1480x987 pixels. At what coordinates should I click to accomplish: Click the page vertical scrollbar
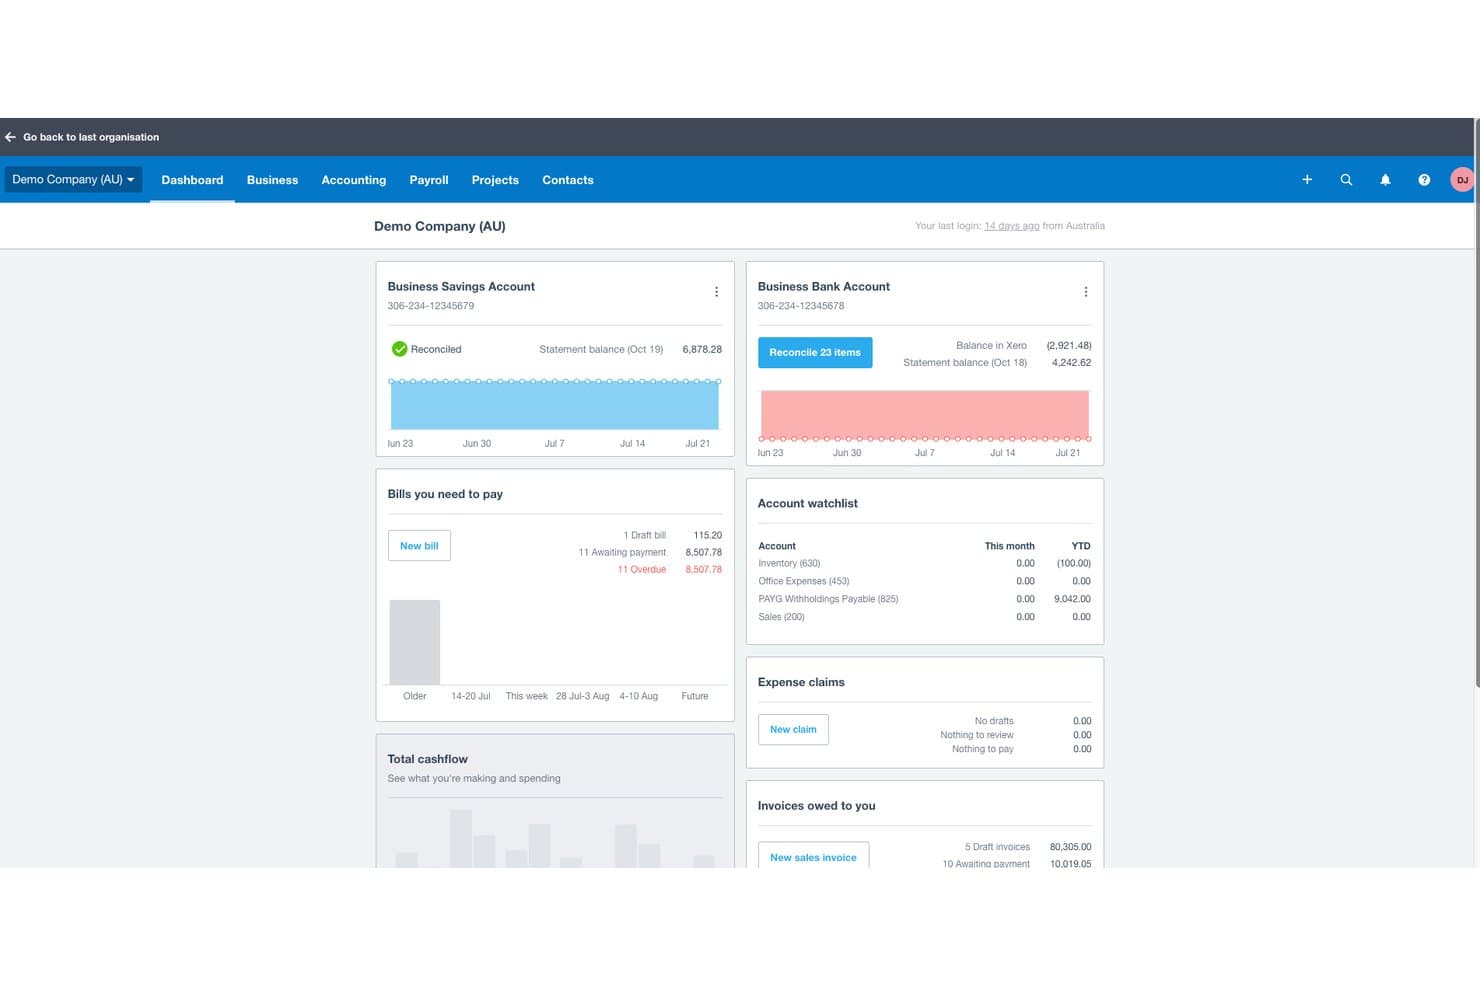(x=1477, y=402)
